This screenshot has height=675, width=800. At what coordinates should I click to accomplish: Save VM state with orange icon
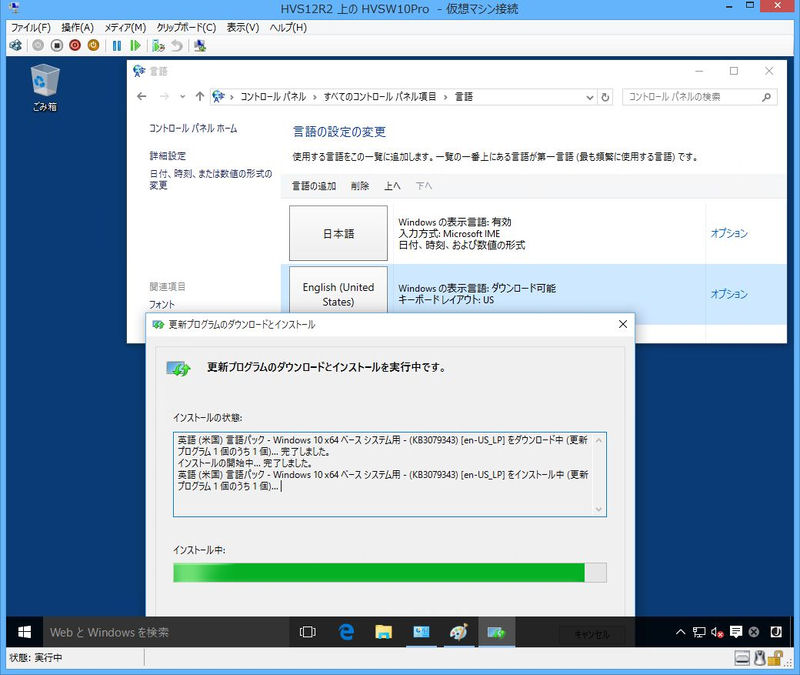point(93,45)
